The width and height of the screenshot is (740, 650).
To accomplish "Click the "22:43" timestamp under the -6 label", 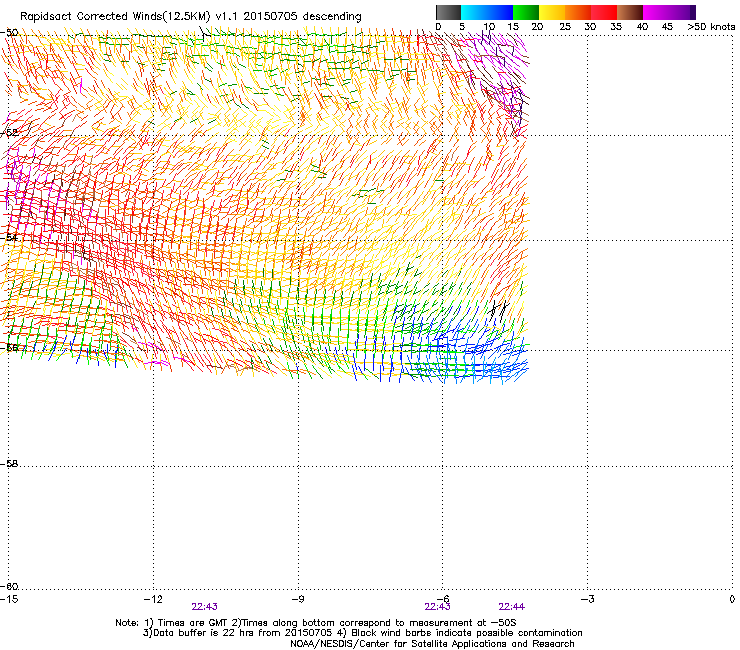I will pos(437,607).
